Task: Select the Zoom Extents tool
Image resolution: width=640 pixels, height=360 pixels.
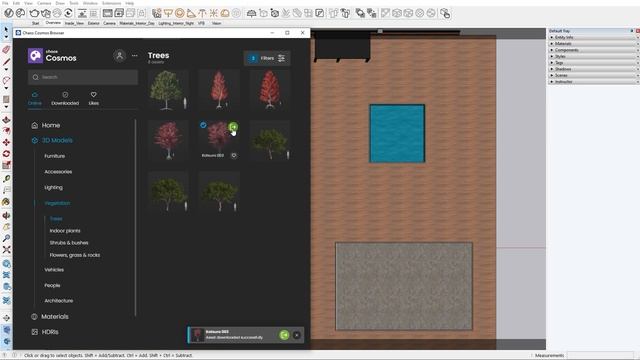Action: coord(6,249)
